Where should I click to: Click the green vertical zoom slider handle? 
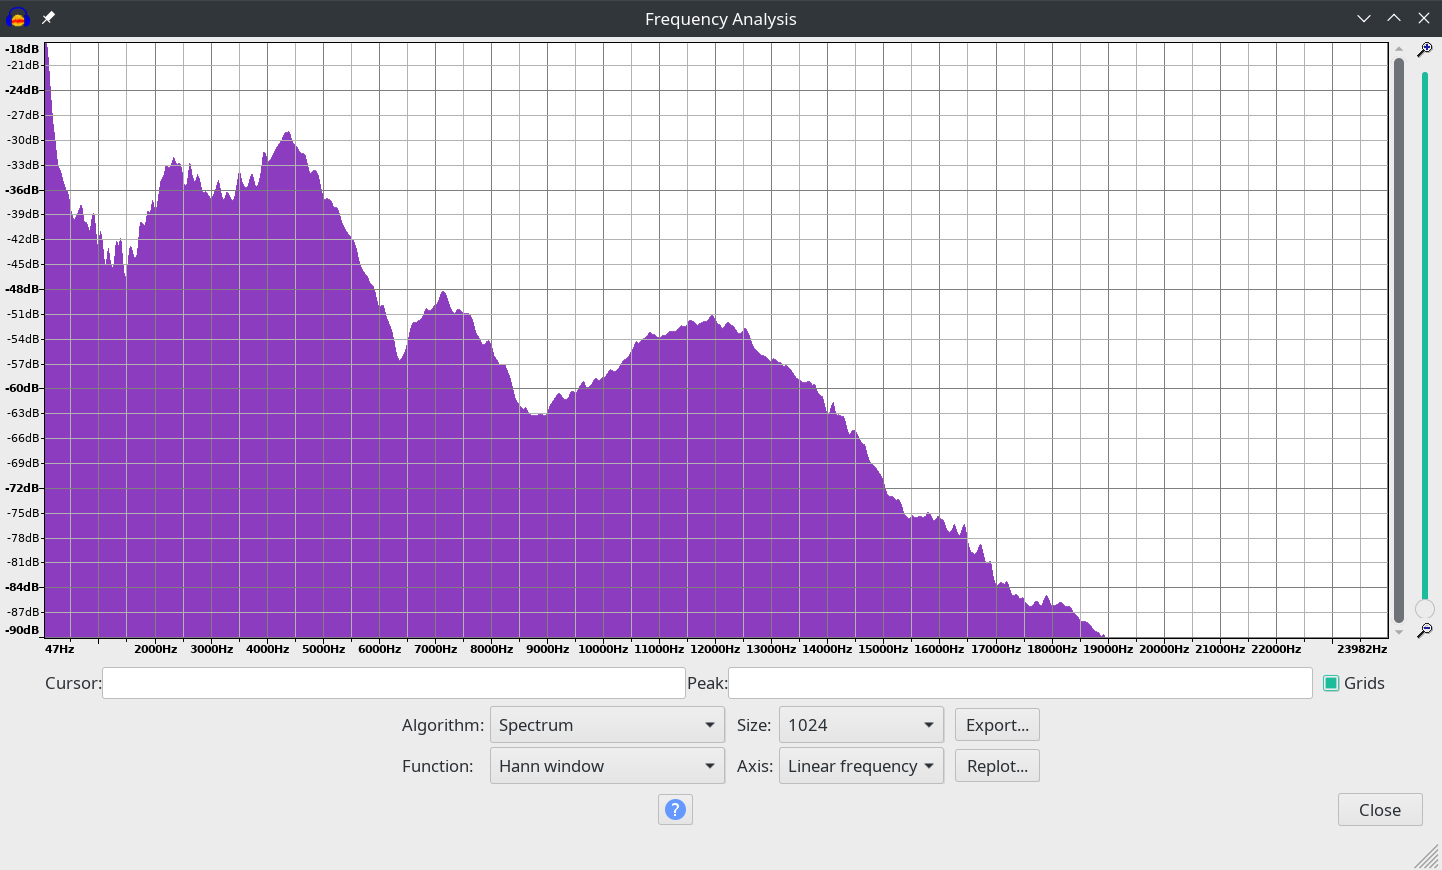point(1425,609)
